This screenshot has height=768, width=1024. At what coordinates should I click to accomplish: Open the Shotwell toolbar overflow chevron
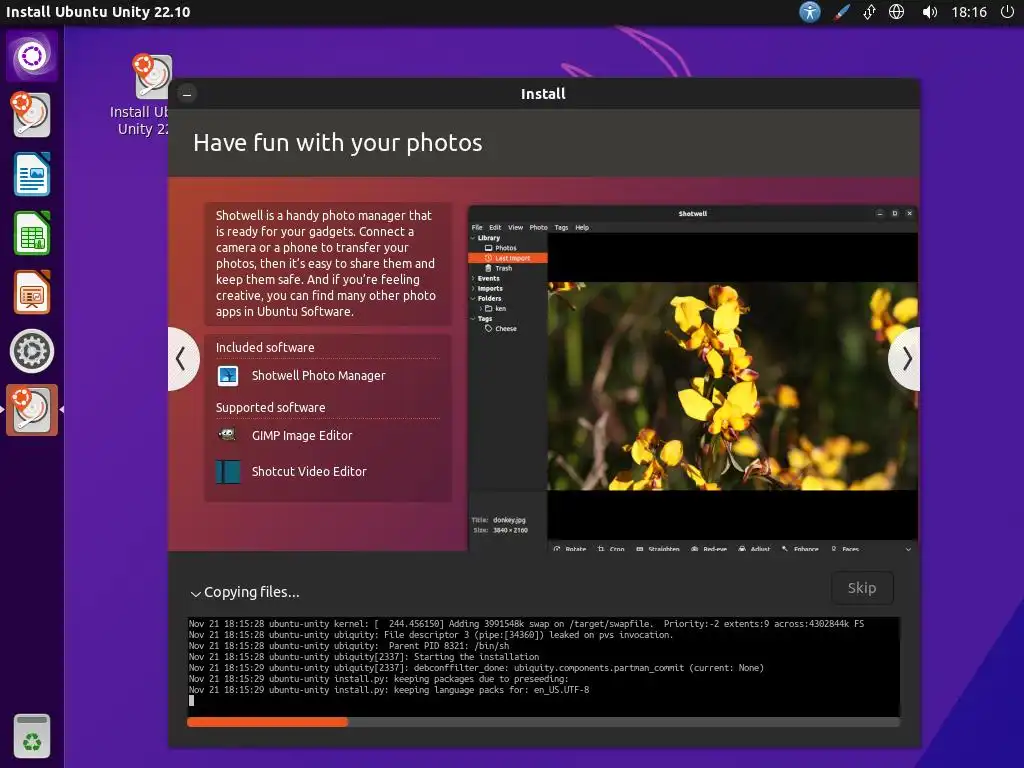click(908, 549)
